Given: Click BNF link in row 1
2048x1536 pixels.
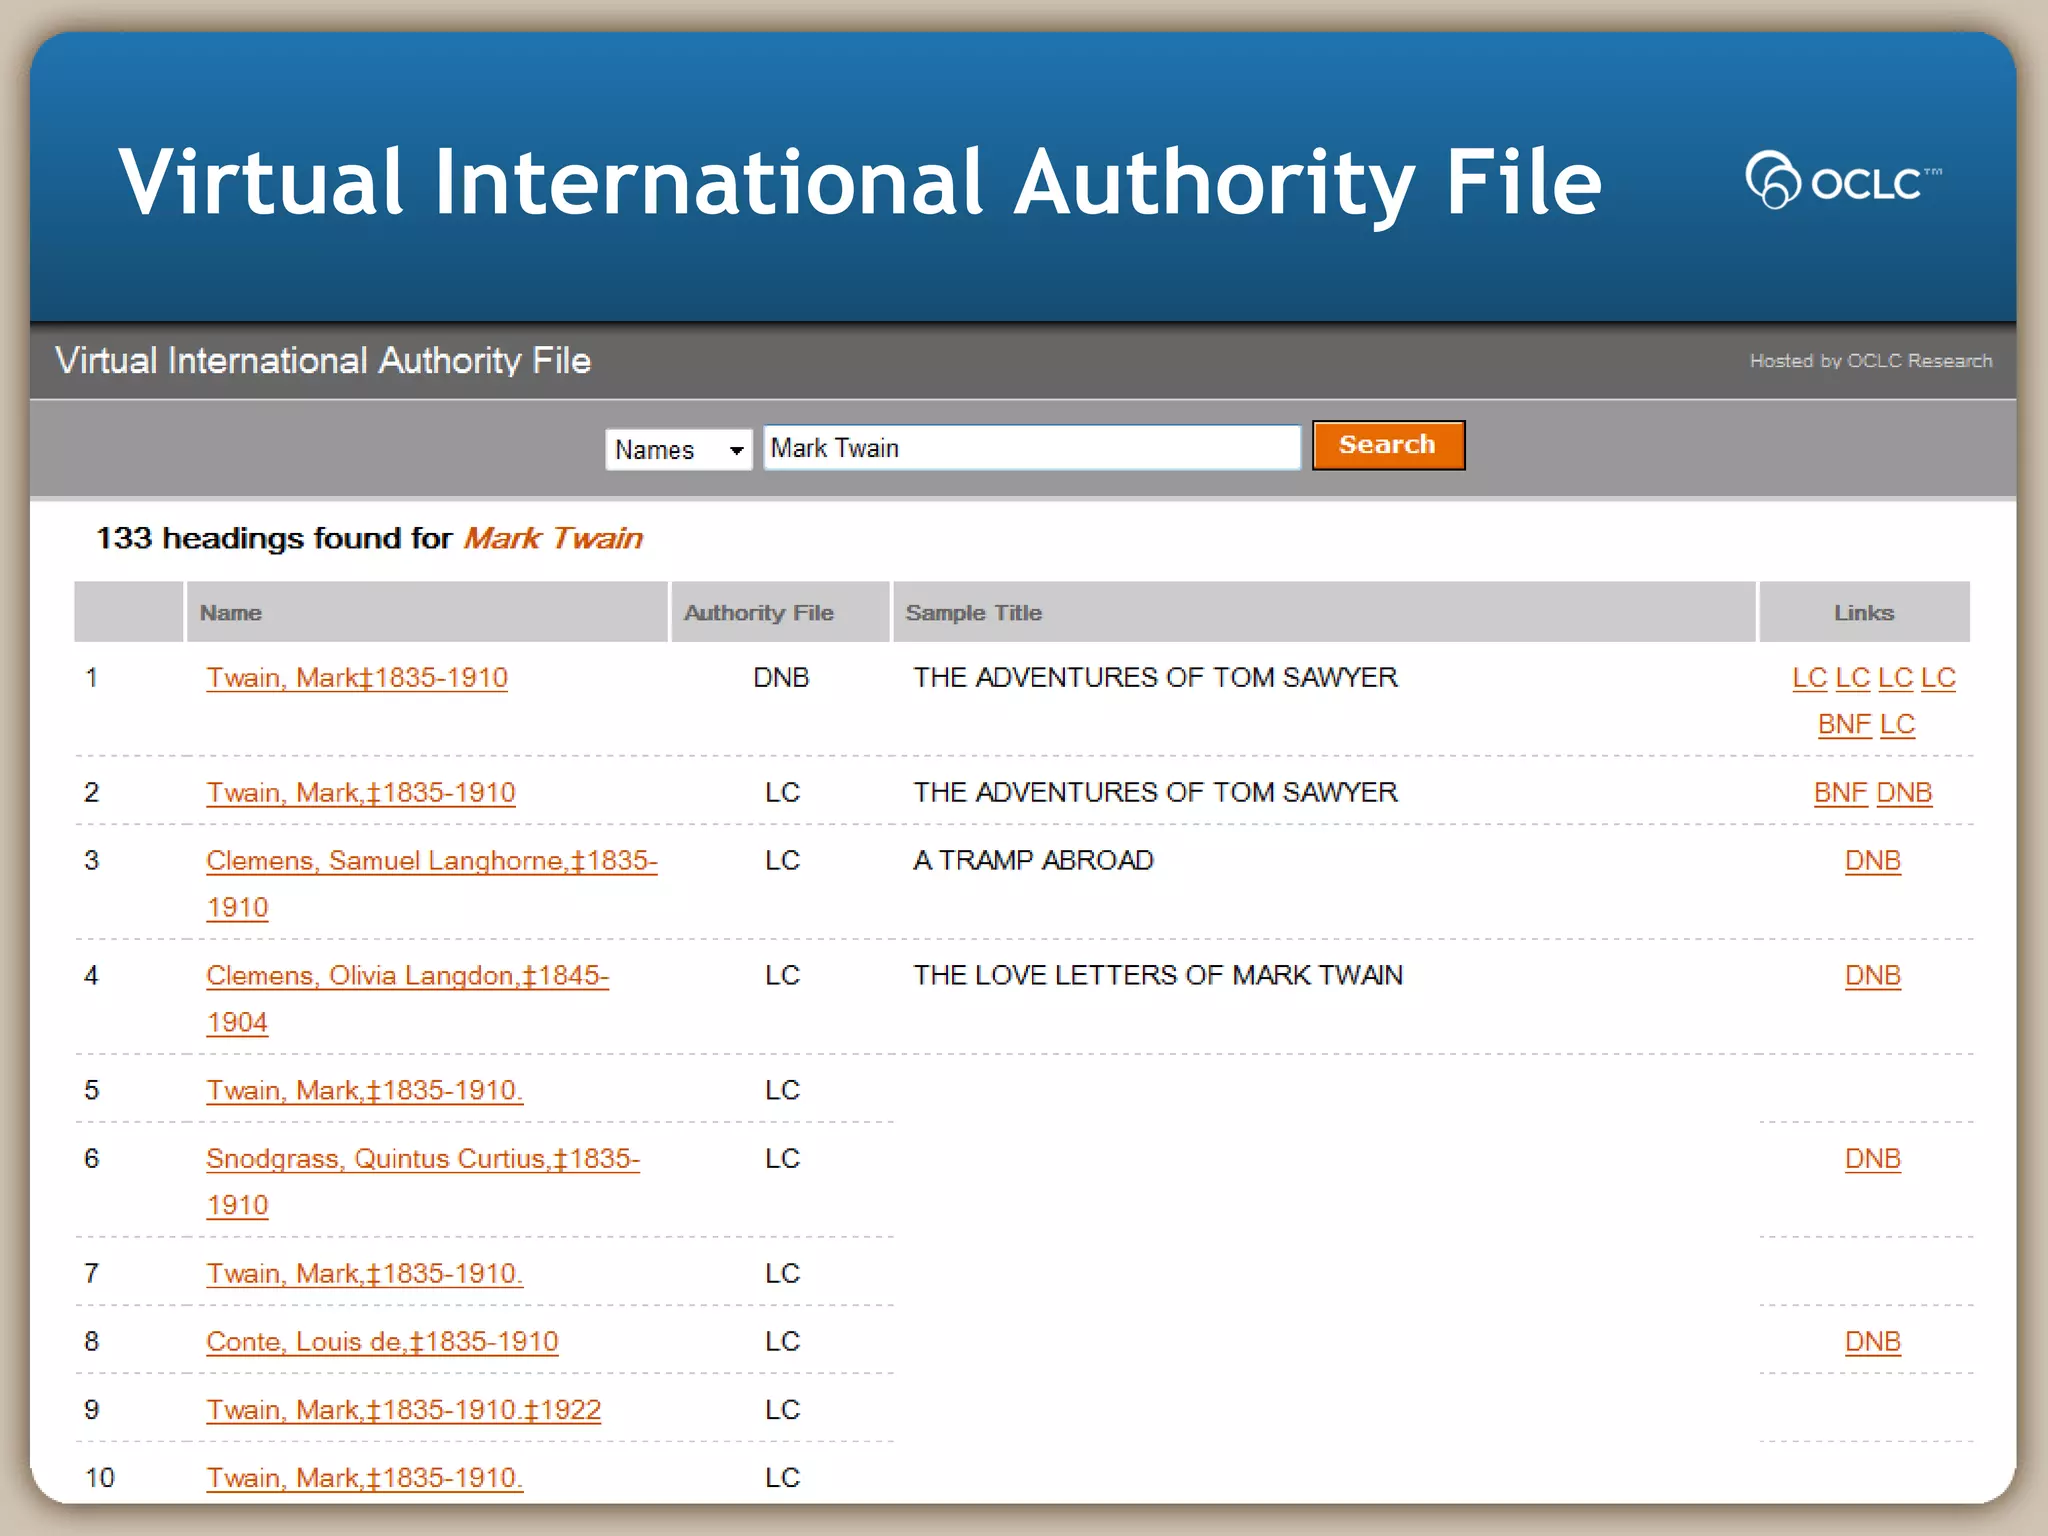Looking at the screenshot, I should 1844,724.
